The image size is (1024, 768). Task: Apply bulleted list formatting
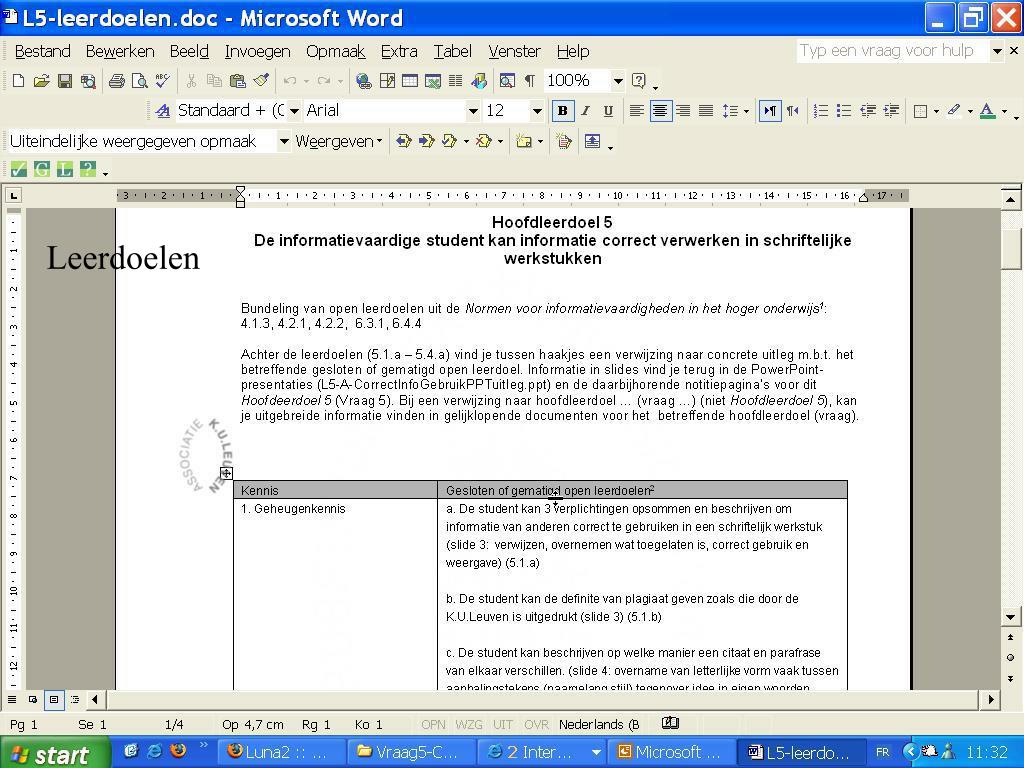tap(844, 111)
